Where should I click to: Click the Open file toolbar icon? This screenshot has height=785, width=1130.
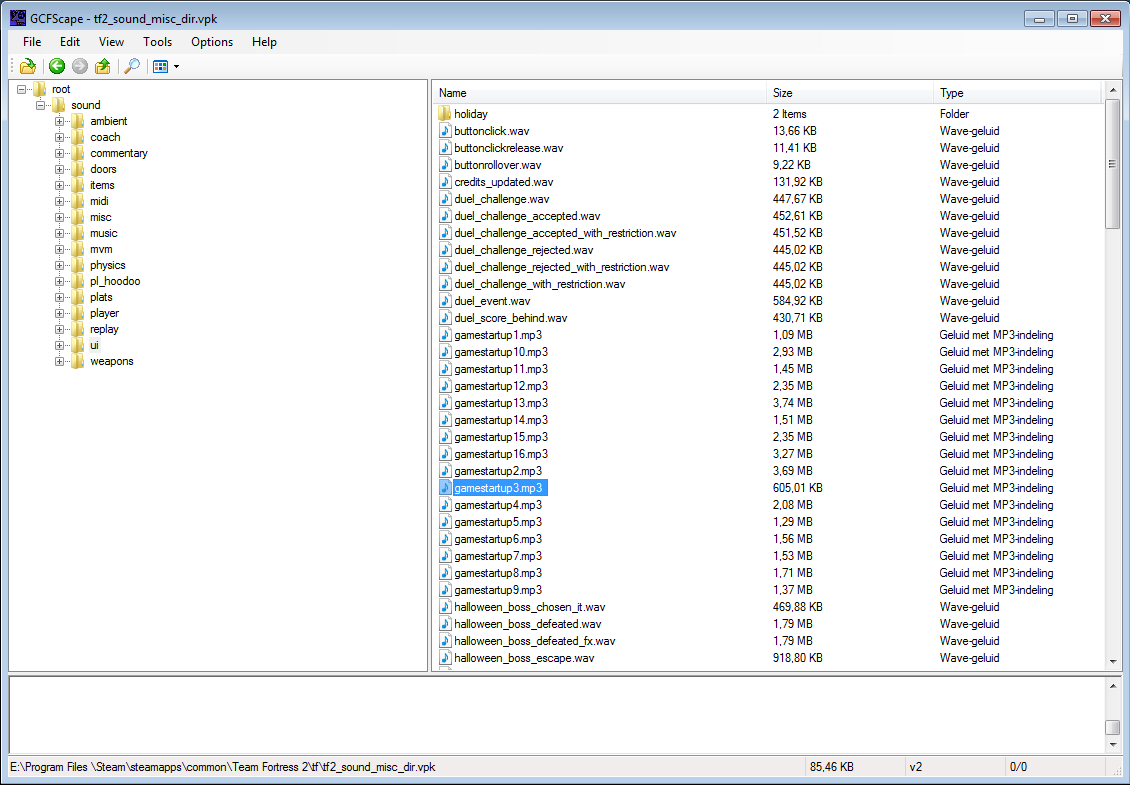[27, 66]
